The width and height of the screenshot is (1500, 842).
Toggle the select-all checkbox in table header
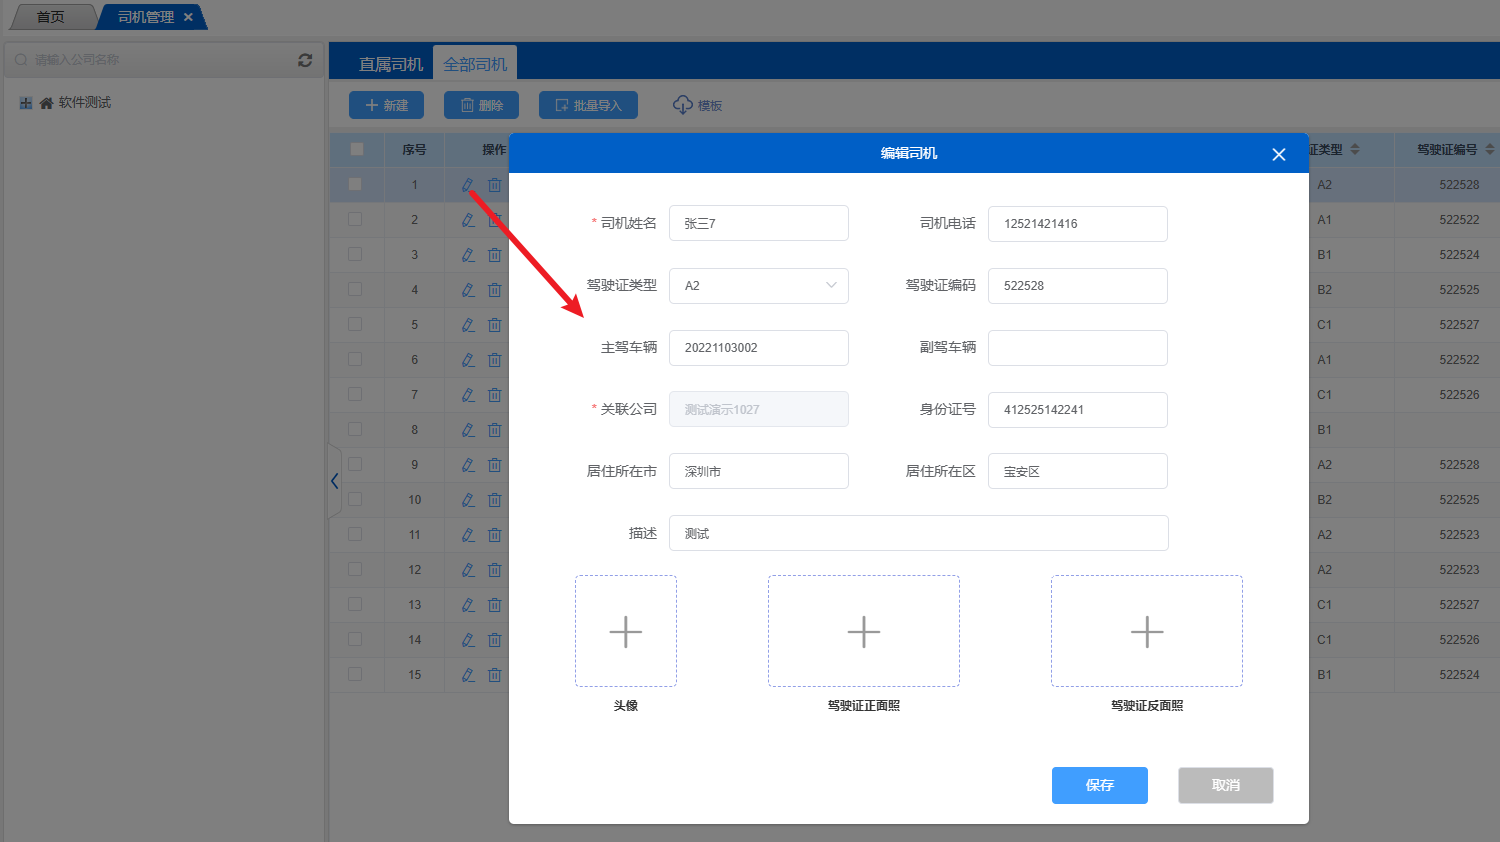tap(357, 149)
